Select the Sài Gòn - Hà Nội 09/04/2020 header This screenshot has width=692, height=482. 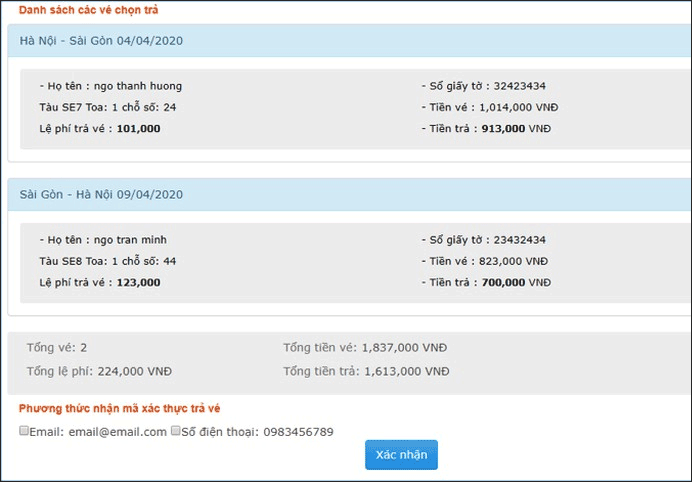(x=101, y=194)
